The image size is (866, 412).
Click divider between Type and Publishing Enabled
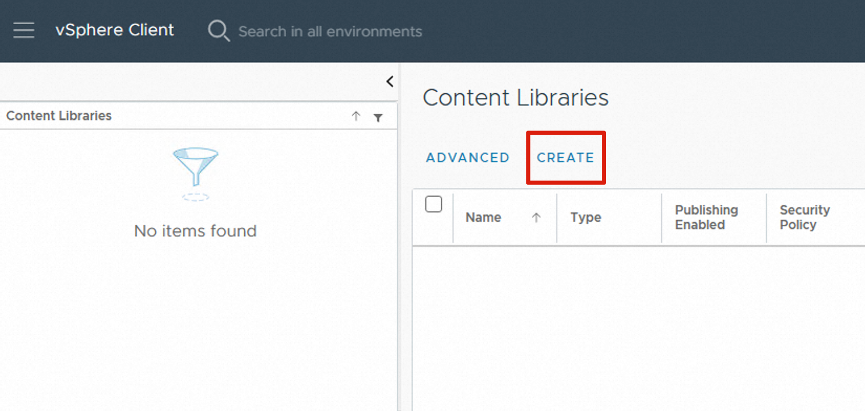pyautogui.click(x=662, y=217)
